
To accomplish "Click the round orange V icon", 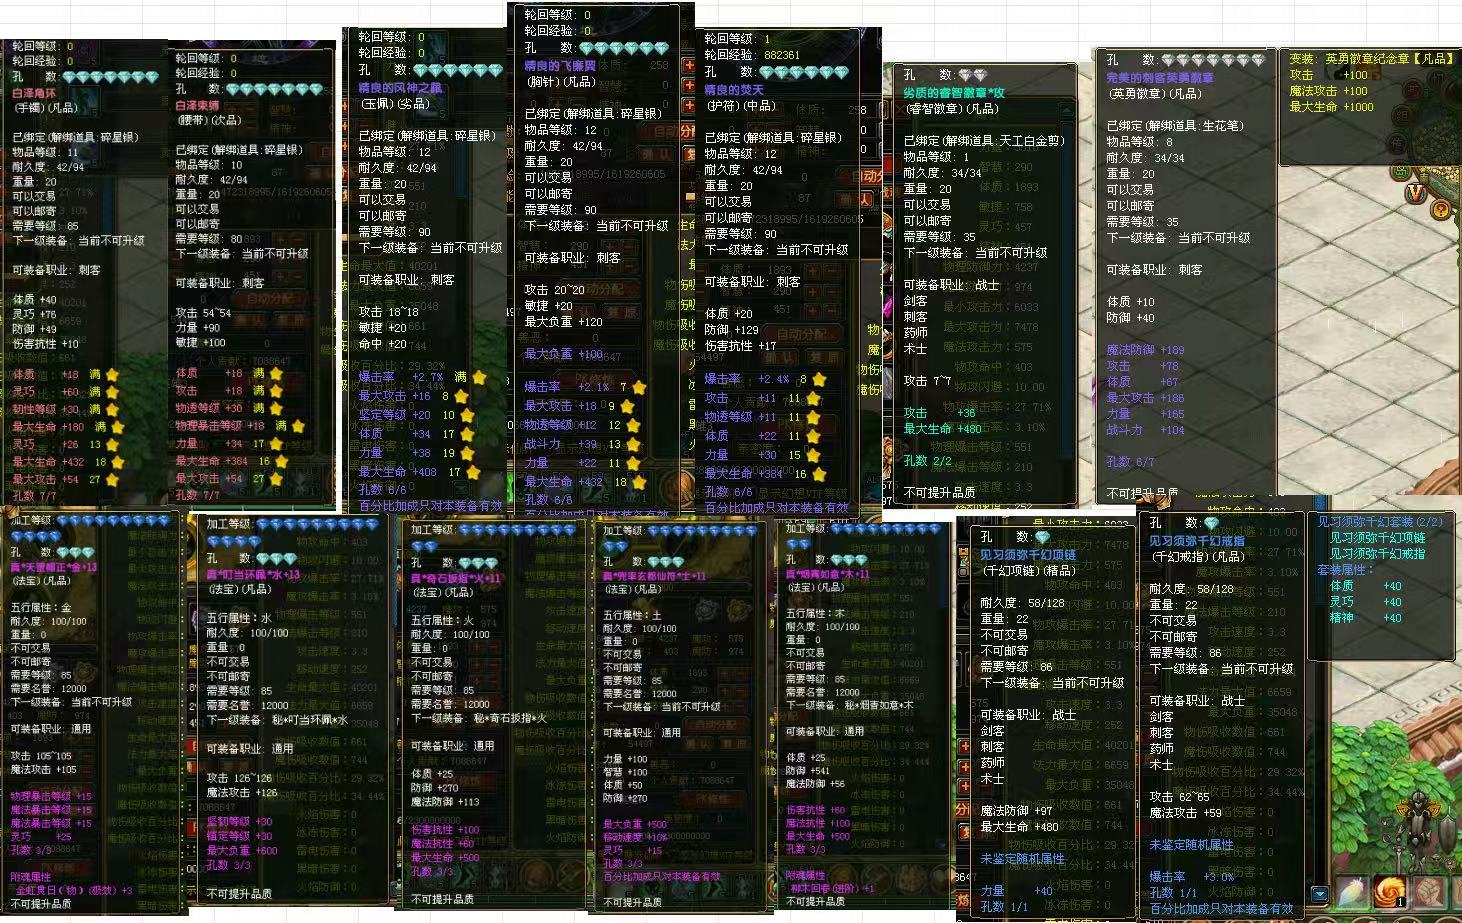I will tap(1415, 193).
